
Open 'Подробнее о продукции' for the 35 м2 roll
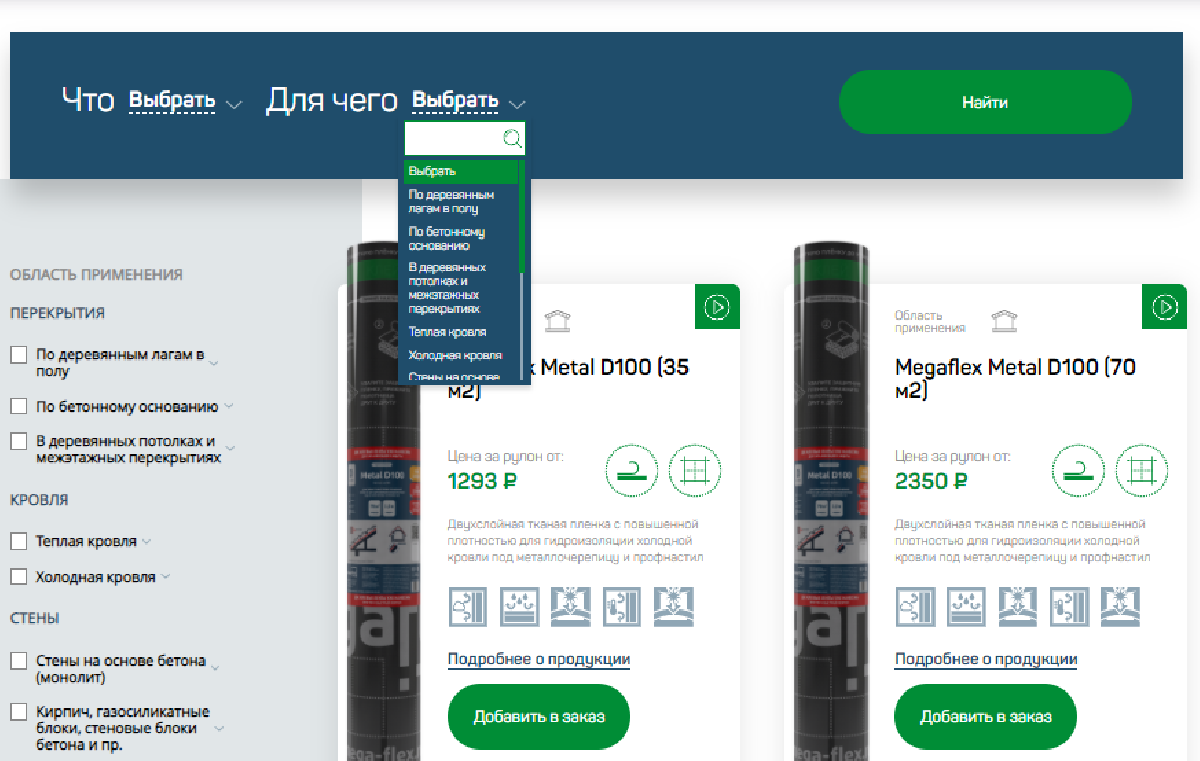point(539,659)
